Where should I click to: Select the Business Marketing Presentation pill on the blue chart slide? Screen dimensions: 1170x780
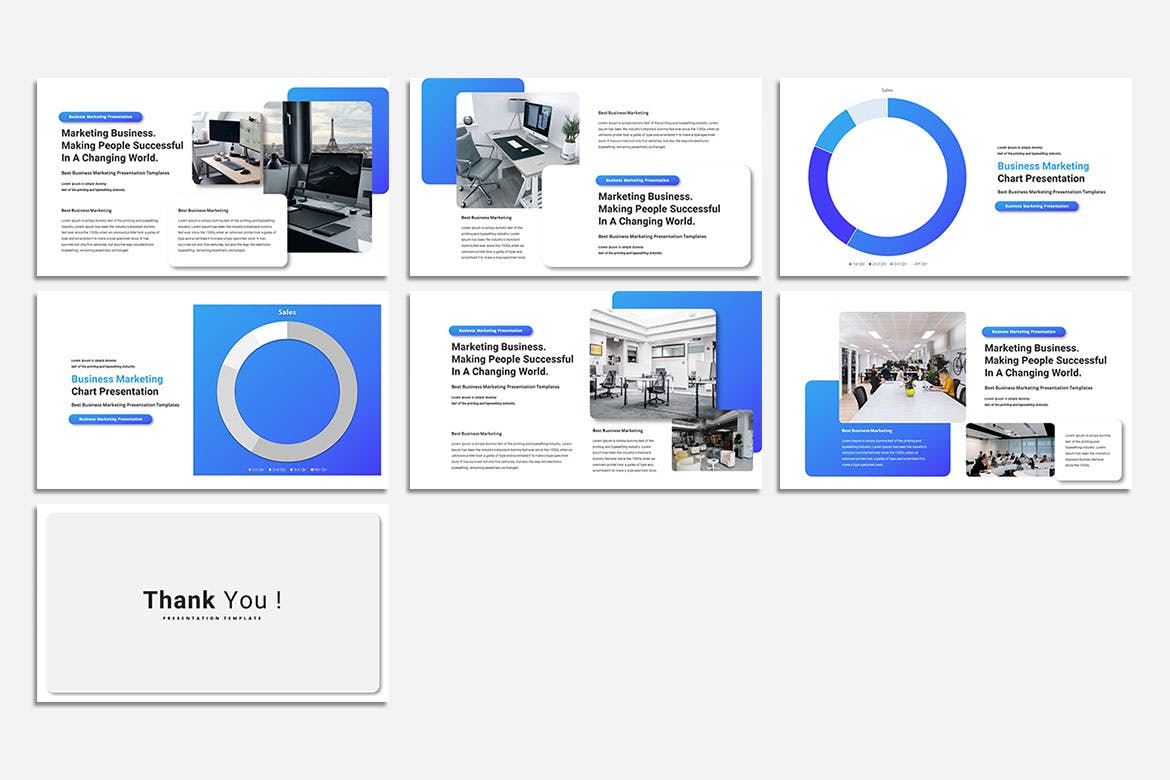(x=110, y=420)
